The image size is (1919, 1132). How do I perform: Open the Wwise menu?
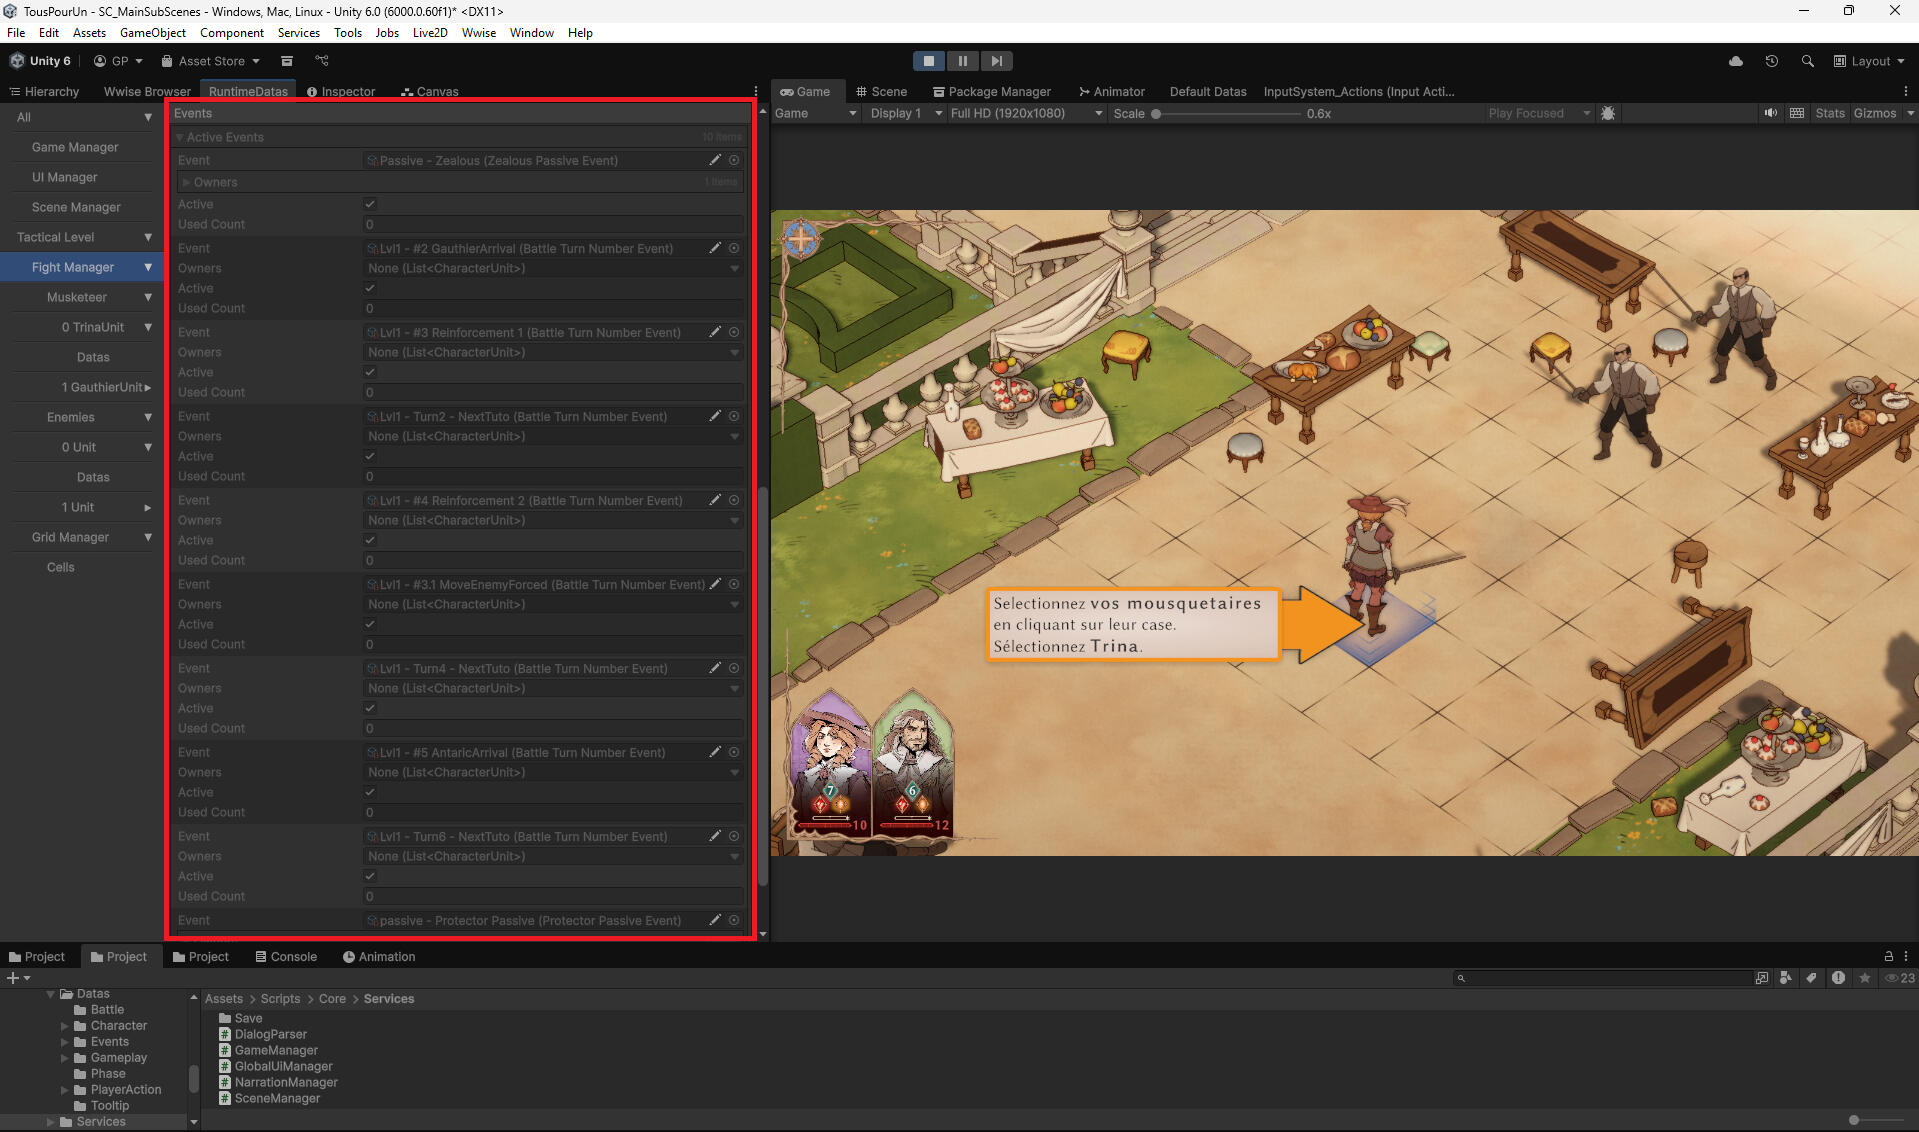[478, 33]
